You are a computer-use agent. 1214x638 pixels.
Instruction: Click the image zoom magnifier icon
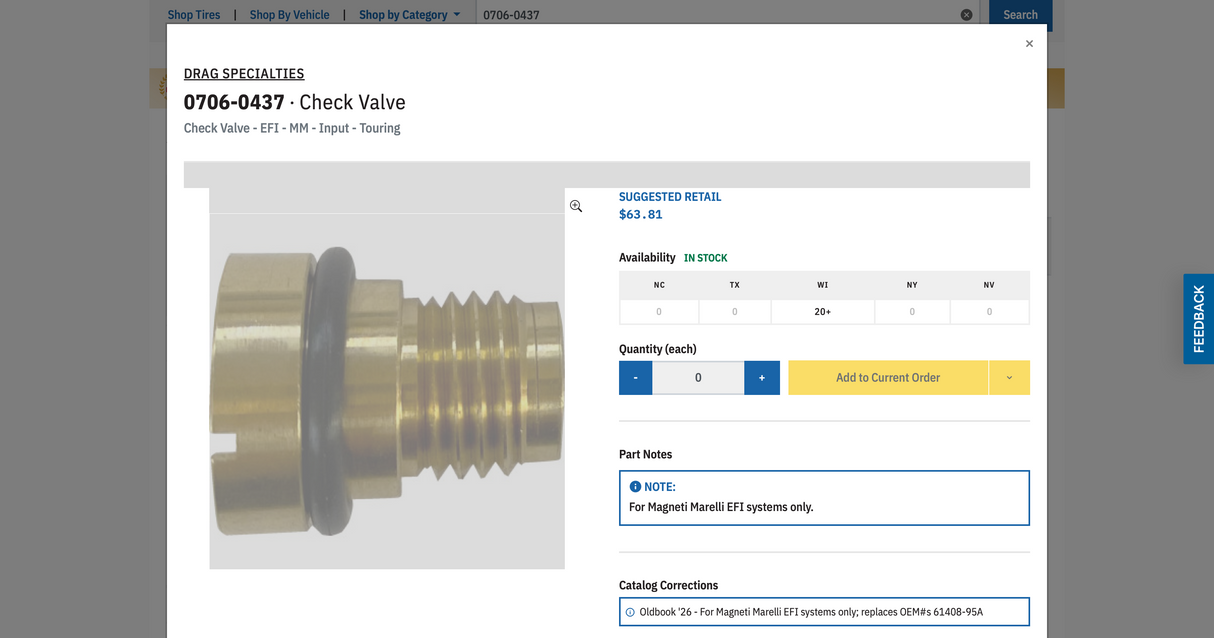[x=576, y=206]
